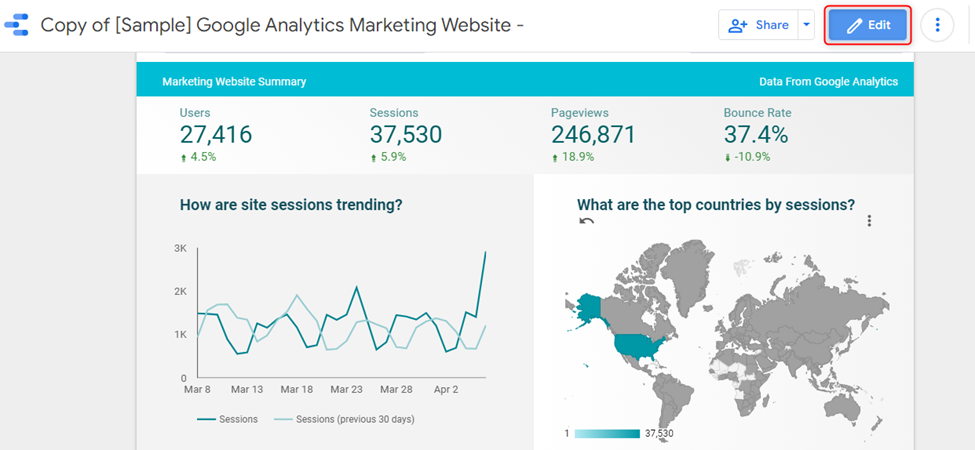Click the Sessions (previous 30 days) legend entry

(x=344, y=419)
